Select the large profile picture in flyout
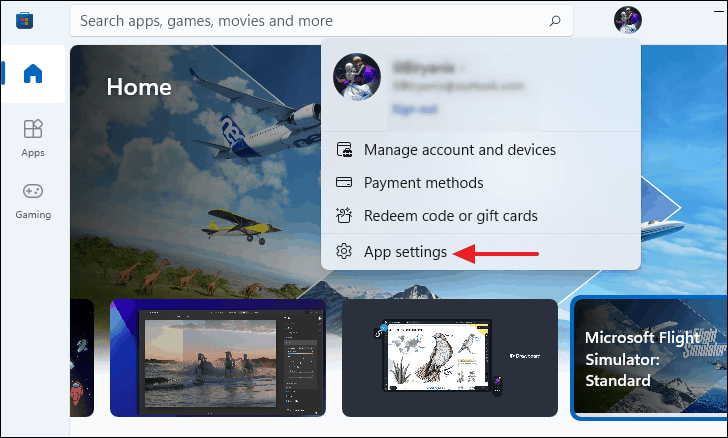 click(357, 77)
